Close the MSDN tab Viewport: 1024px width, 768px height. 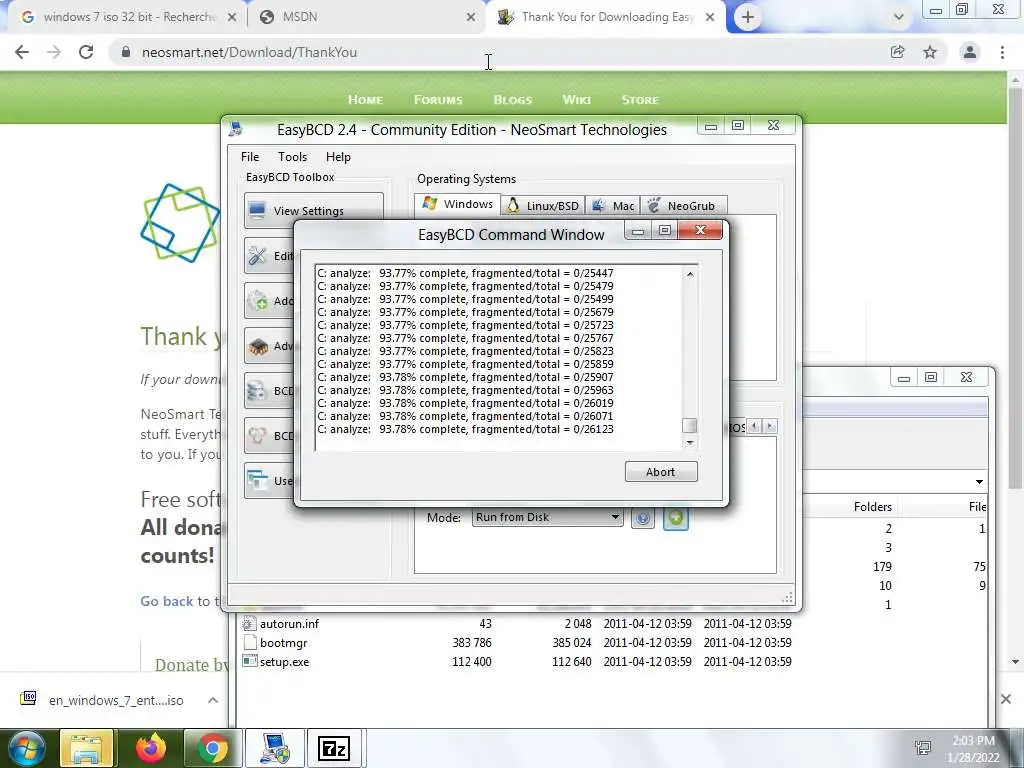click(471, 18)
